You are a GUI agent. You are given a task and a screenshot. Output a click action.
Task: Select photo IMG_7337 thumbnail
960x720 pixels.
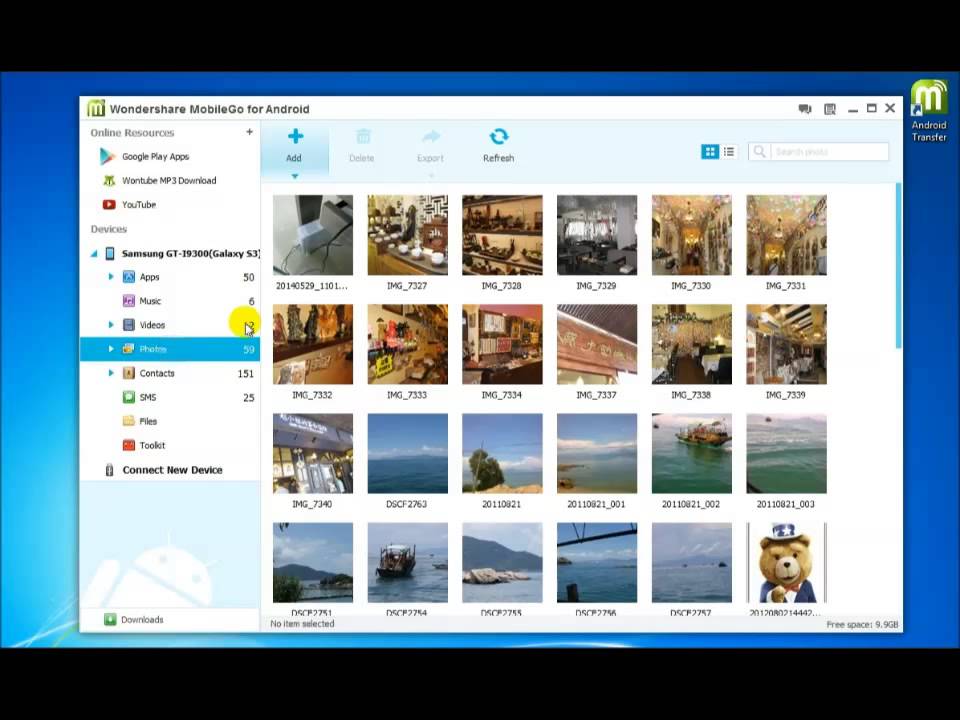(597, 344)
